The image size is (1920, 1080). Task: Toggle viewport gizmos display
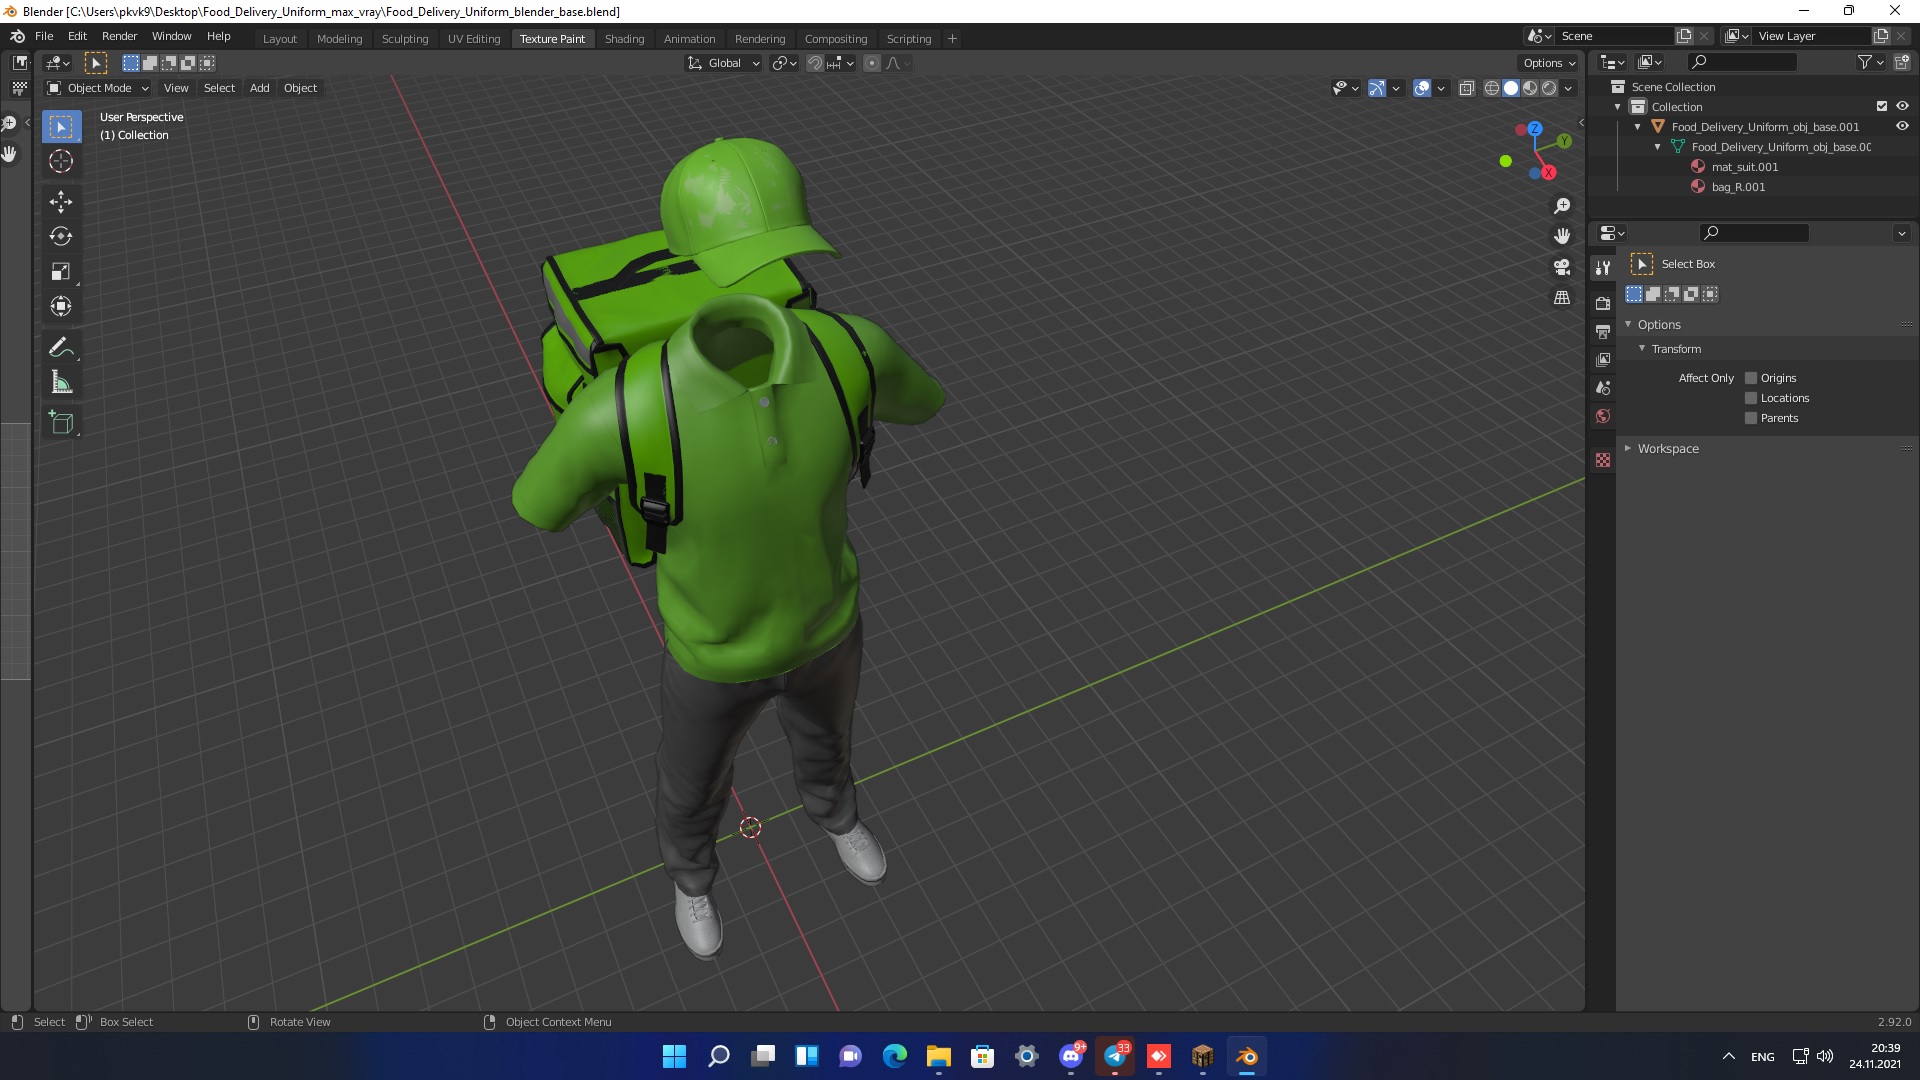(x=1377, y=88)
